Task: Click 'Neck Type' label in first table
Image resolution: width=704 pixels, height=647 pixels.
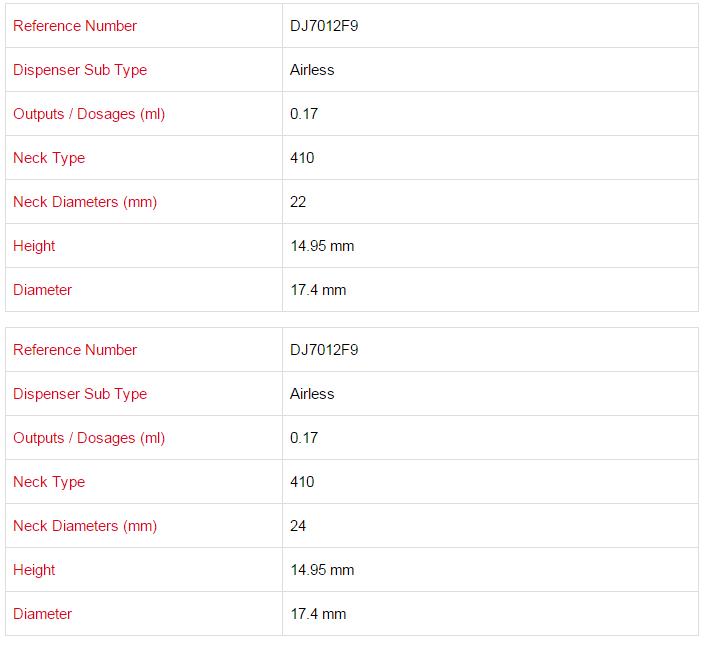Action: (x=49, y=158)
